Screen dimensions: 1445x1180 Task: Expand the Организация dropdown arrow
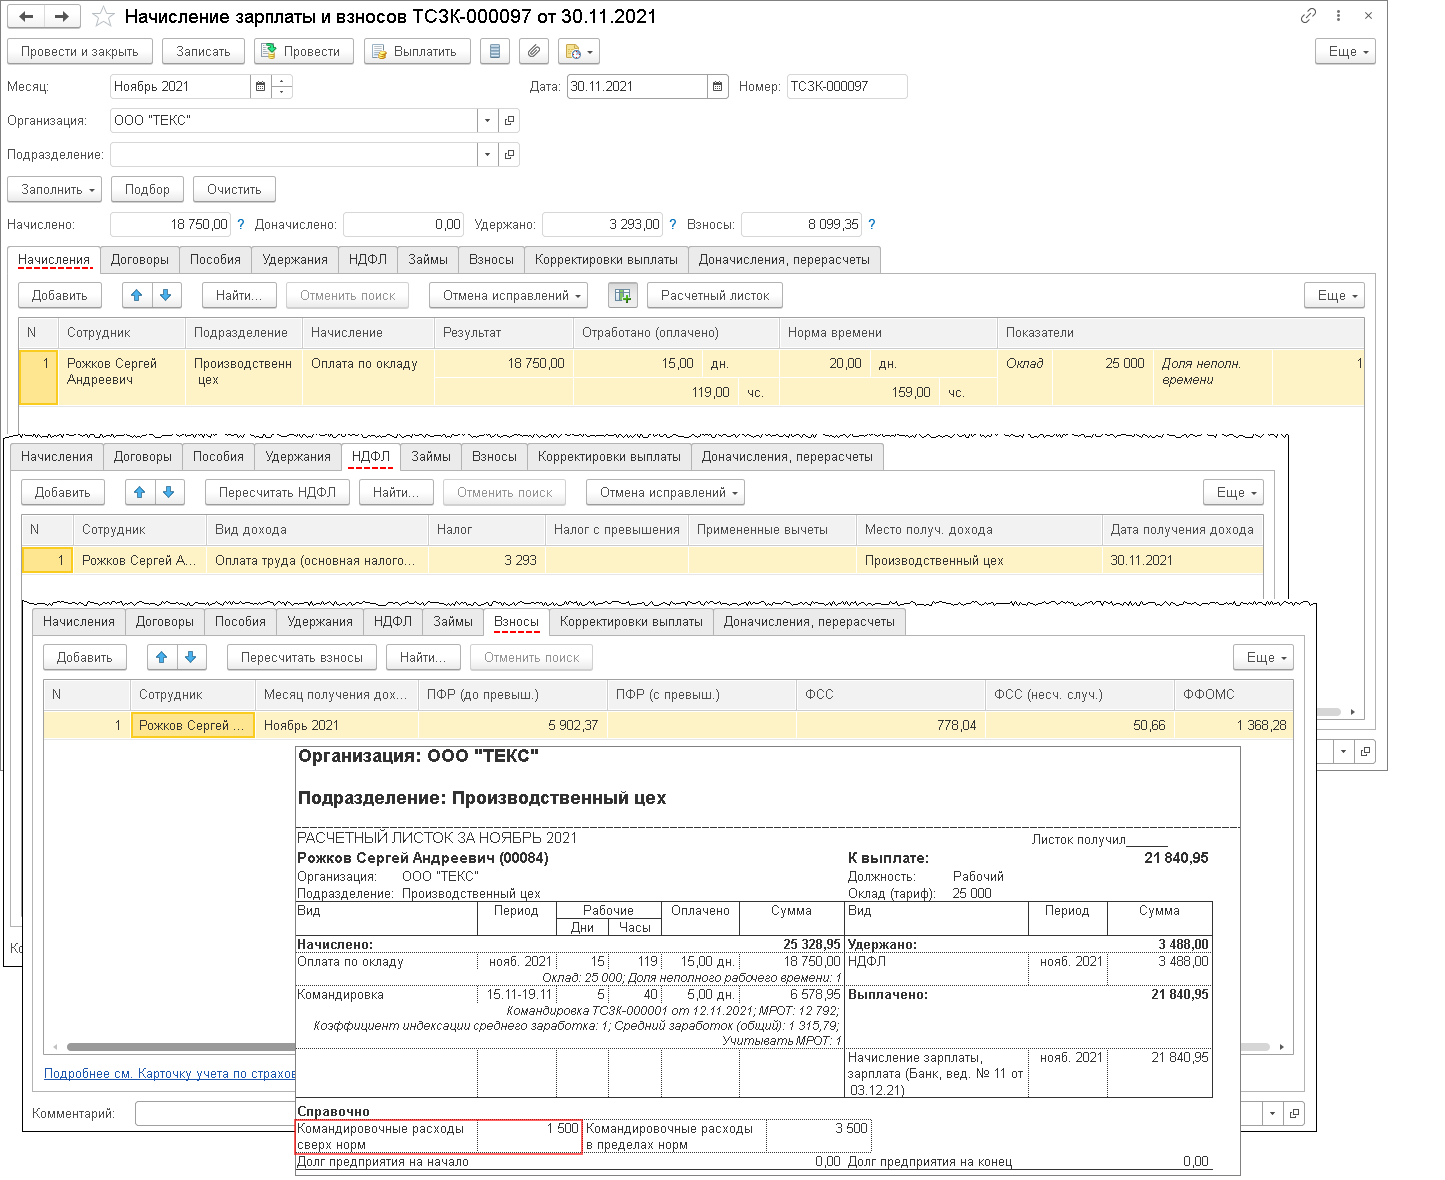tap(487, 121)
